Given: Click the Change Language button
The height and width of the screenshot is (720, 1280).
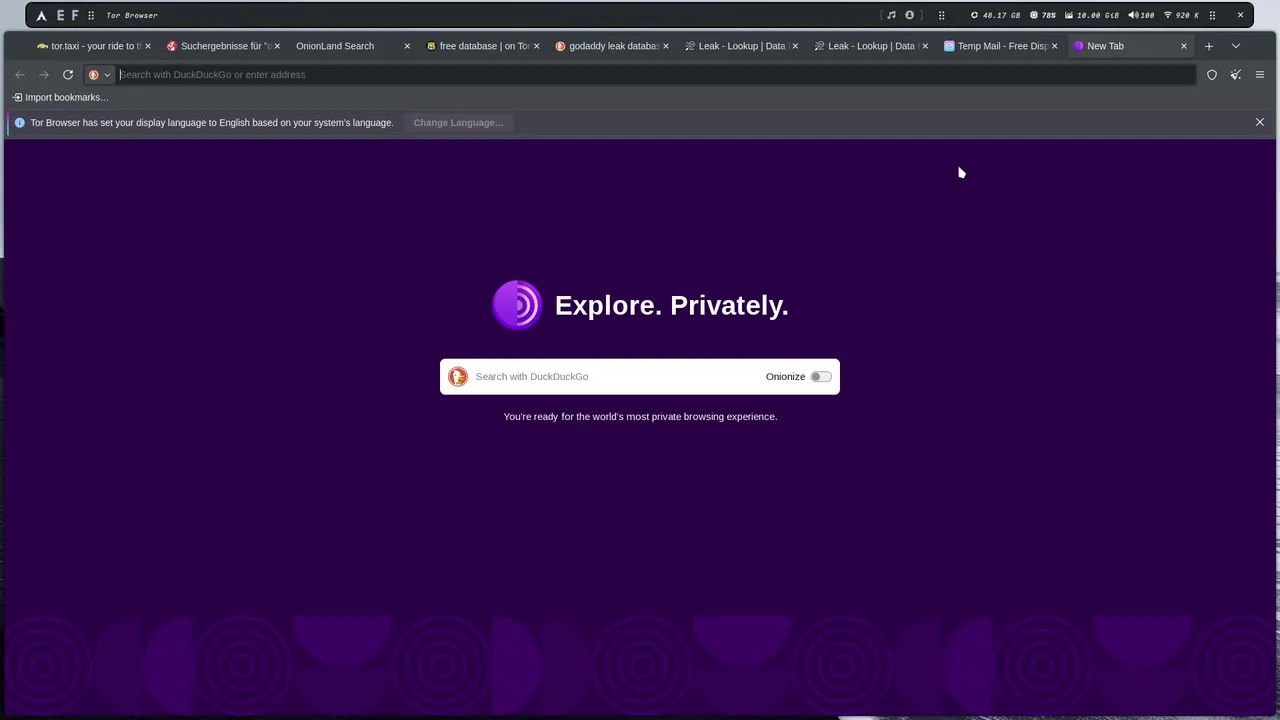Looking at the screenshot, I should click(458, 123).
